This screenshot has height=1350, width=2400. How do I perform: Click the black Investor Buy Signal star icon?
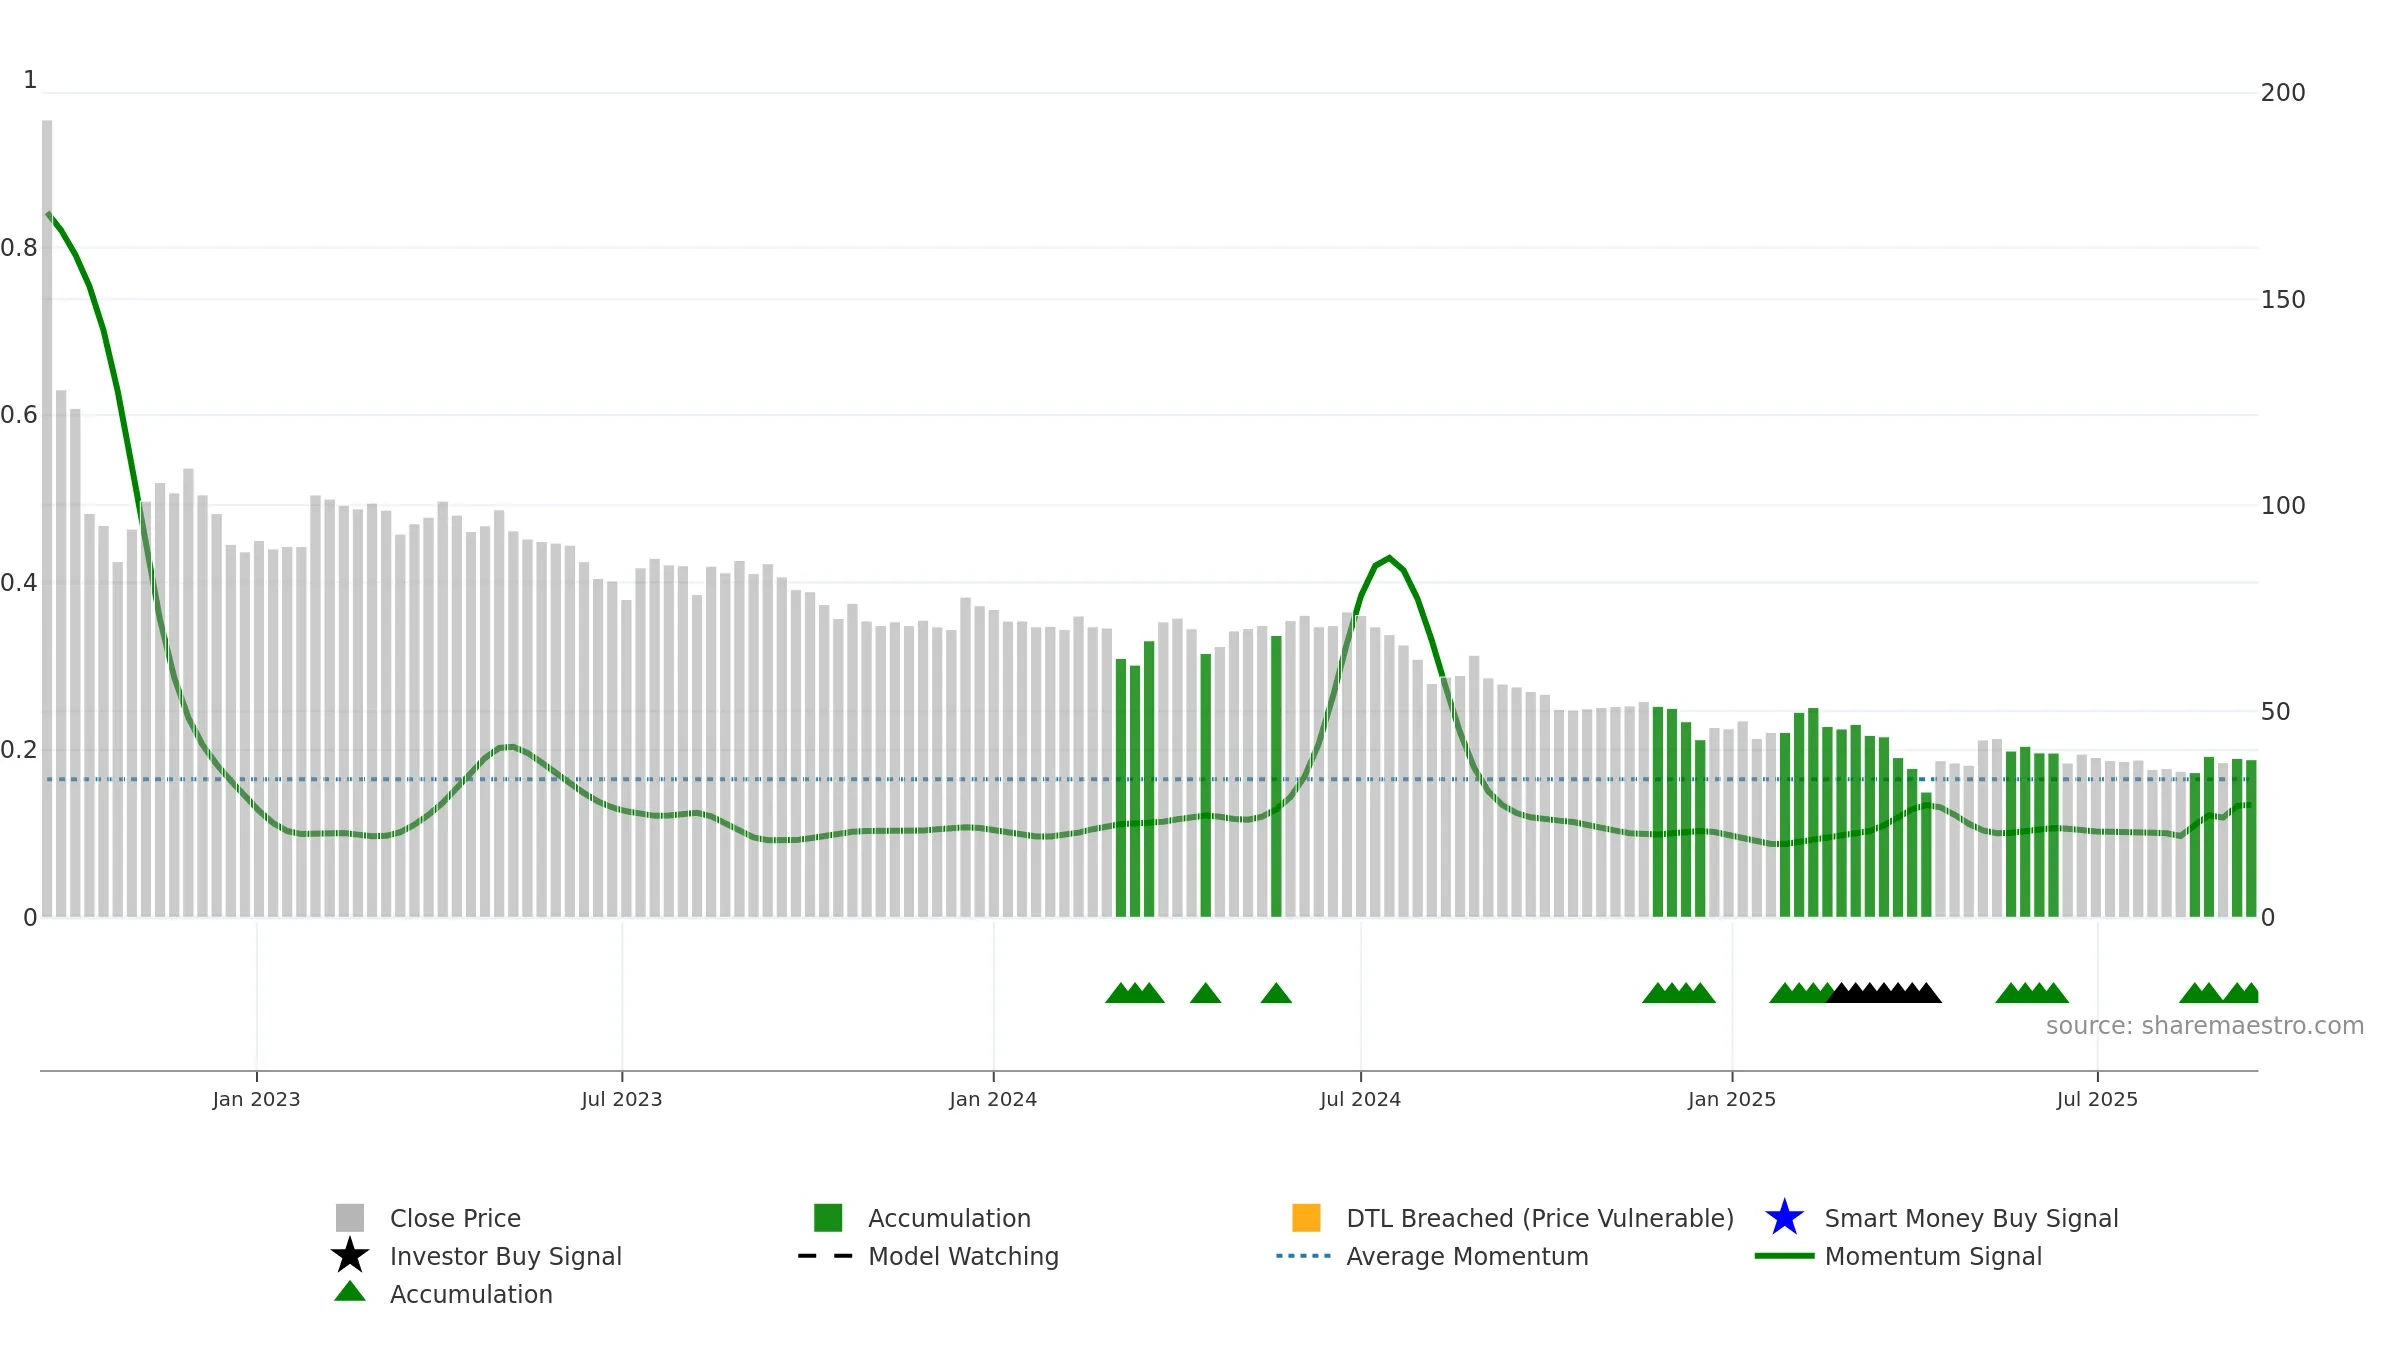[x=350, y=1255]
